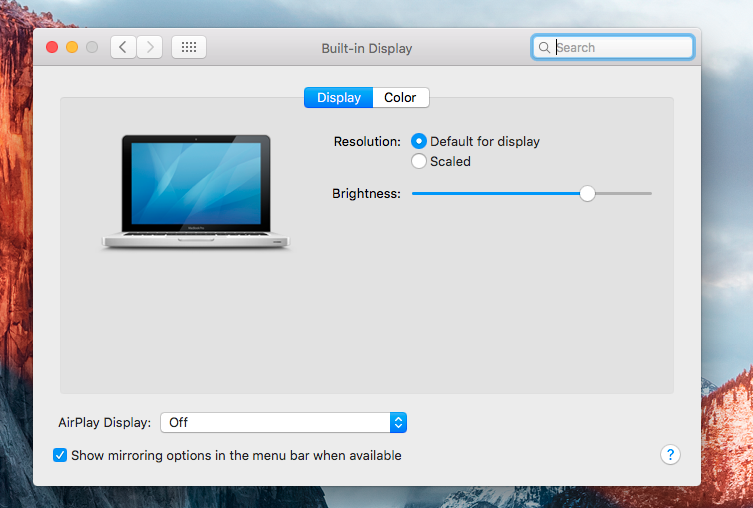Focus the Search input field

pos(620,47)
